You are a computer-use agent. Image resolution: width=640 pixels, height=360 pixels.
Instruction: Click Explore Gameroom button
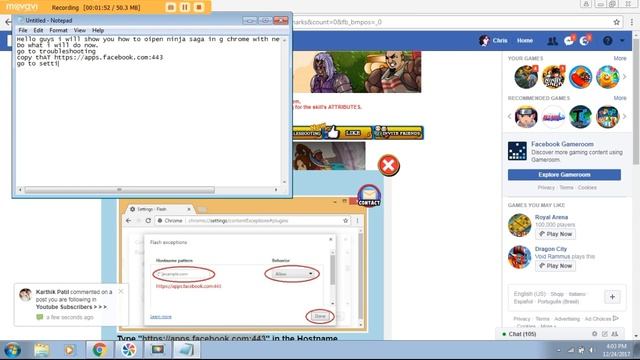pos(564,175)
